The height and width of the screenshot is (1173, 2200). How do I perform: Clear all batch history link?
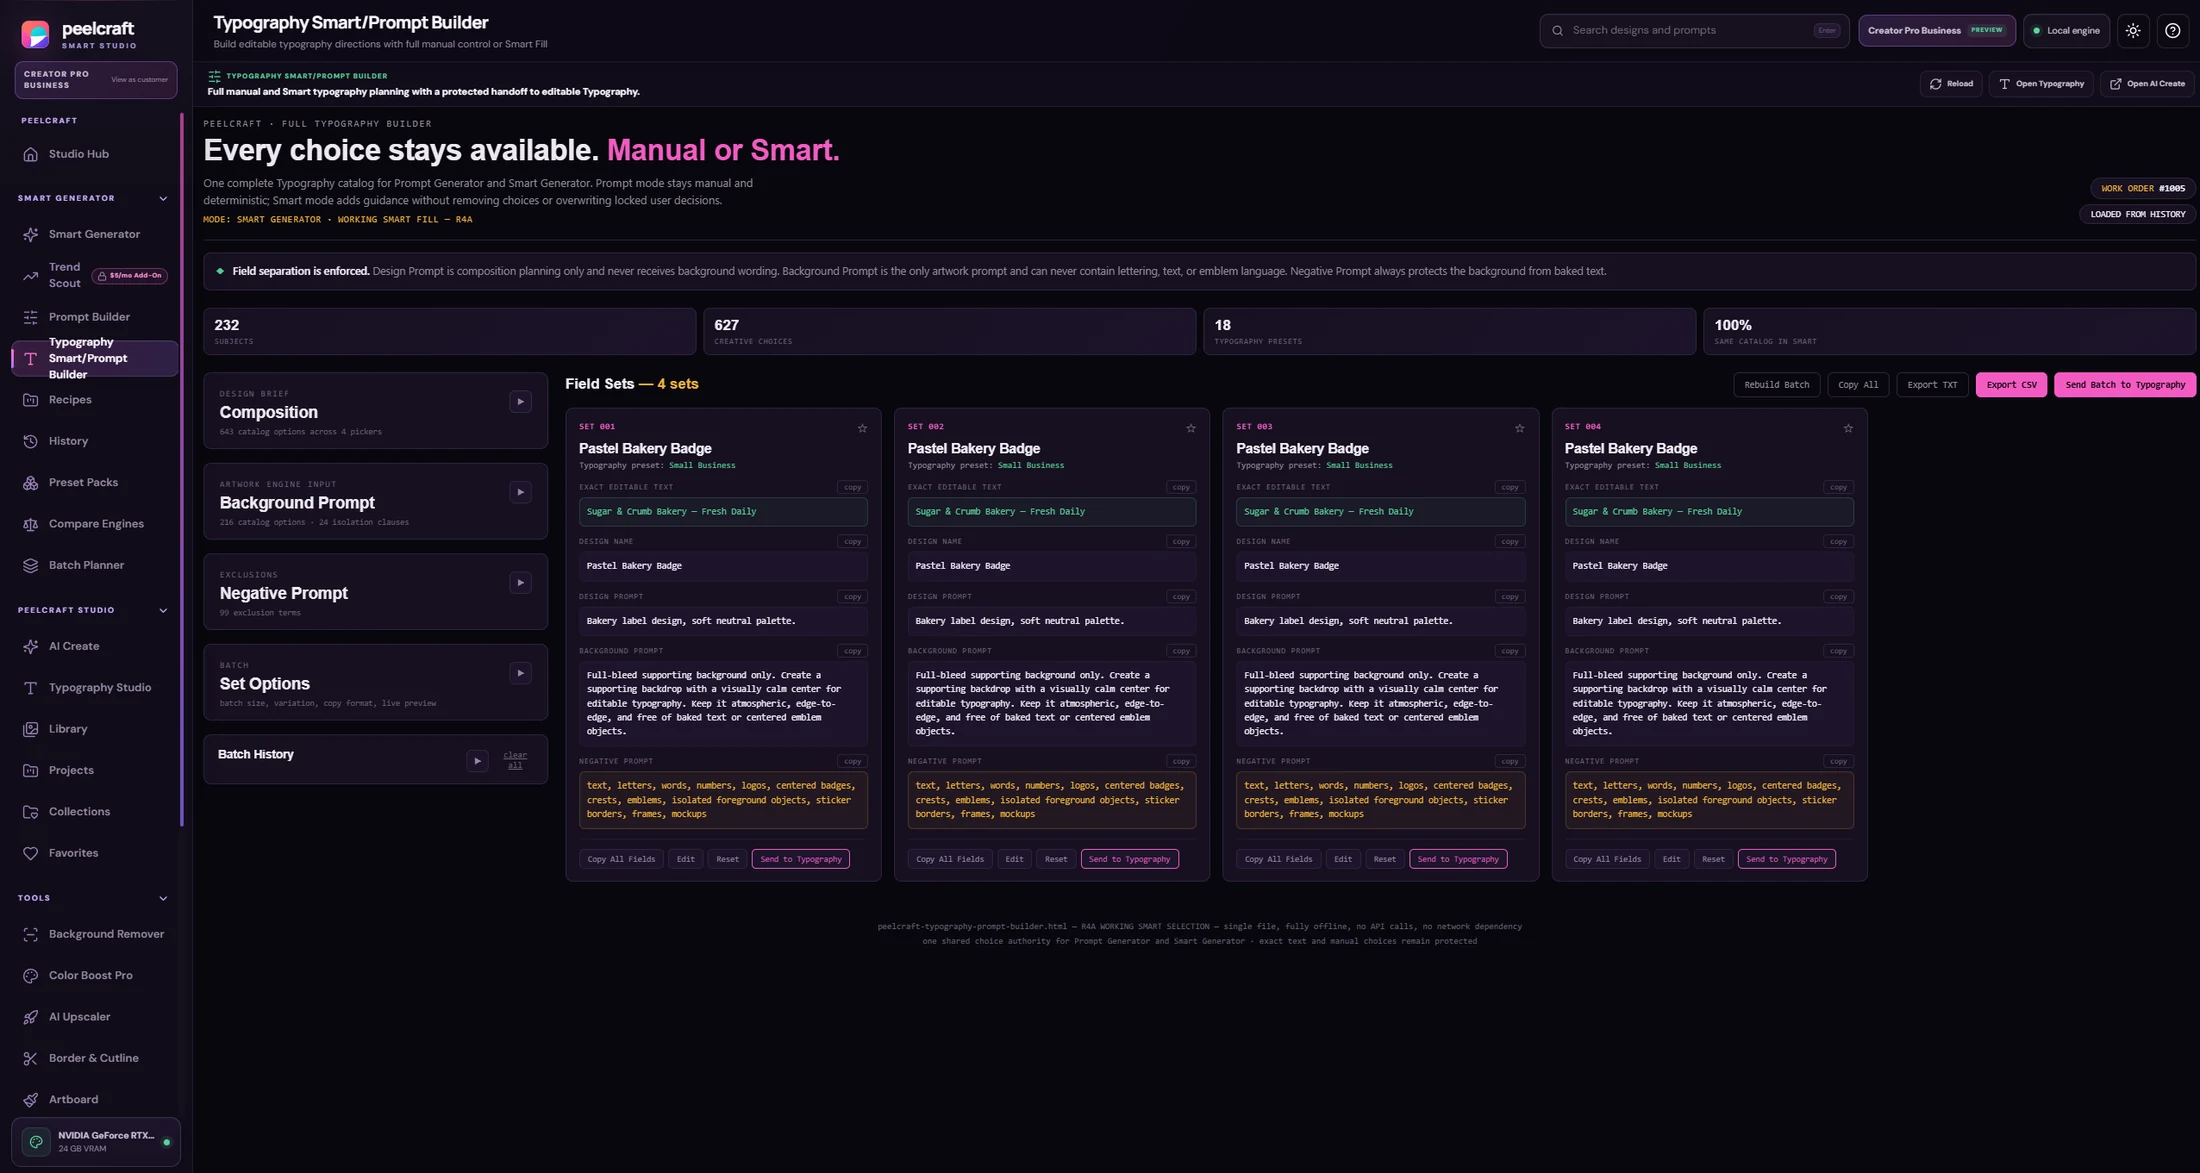pos(515,760)
